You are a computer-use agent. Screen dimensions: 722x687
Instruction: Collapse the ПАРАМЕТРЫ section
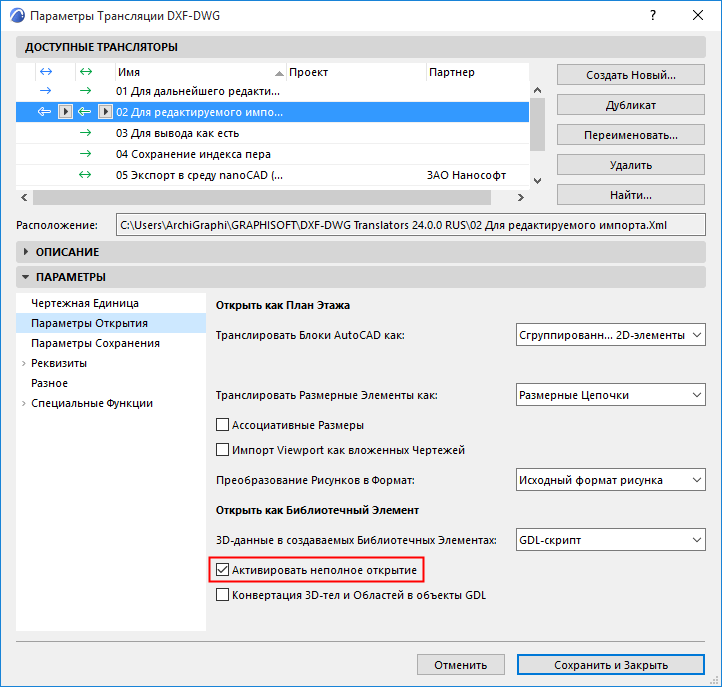pyautogui.click(x=26, y=277)
